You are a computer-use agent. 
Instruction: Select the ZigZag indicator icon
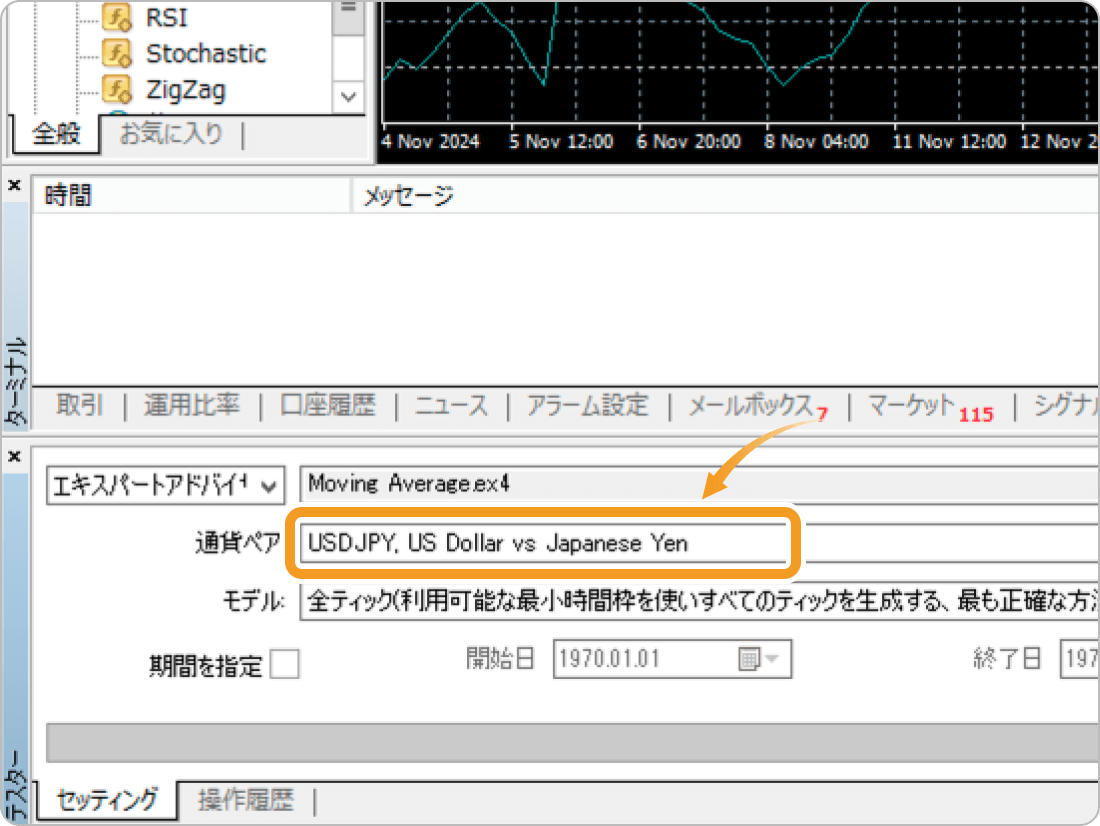coord(116,89)
